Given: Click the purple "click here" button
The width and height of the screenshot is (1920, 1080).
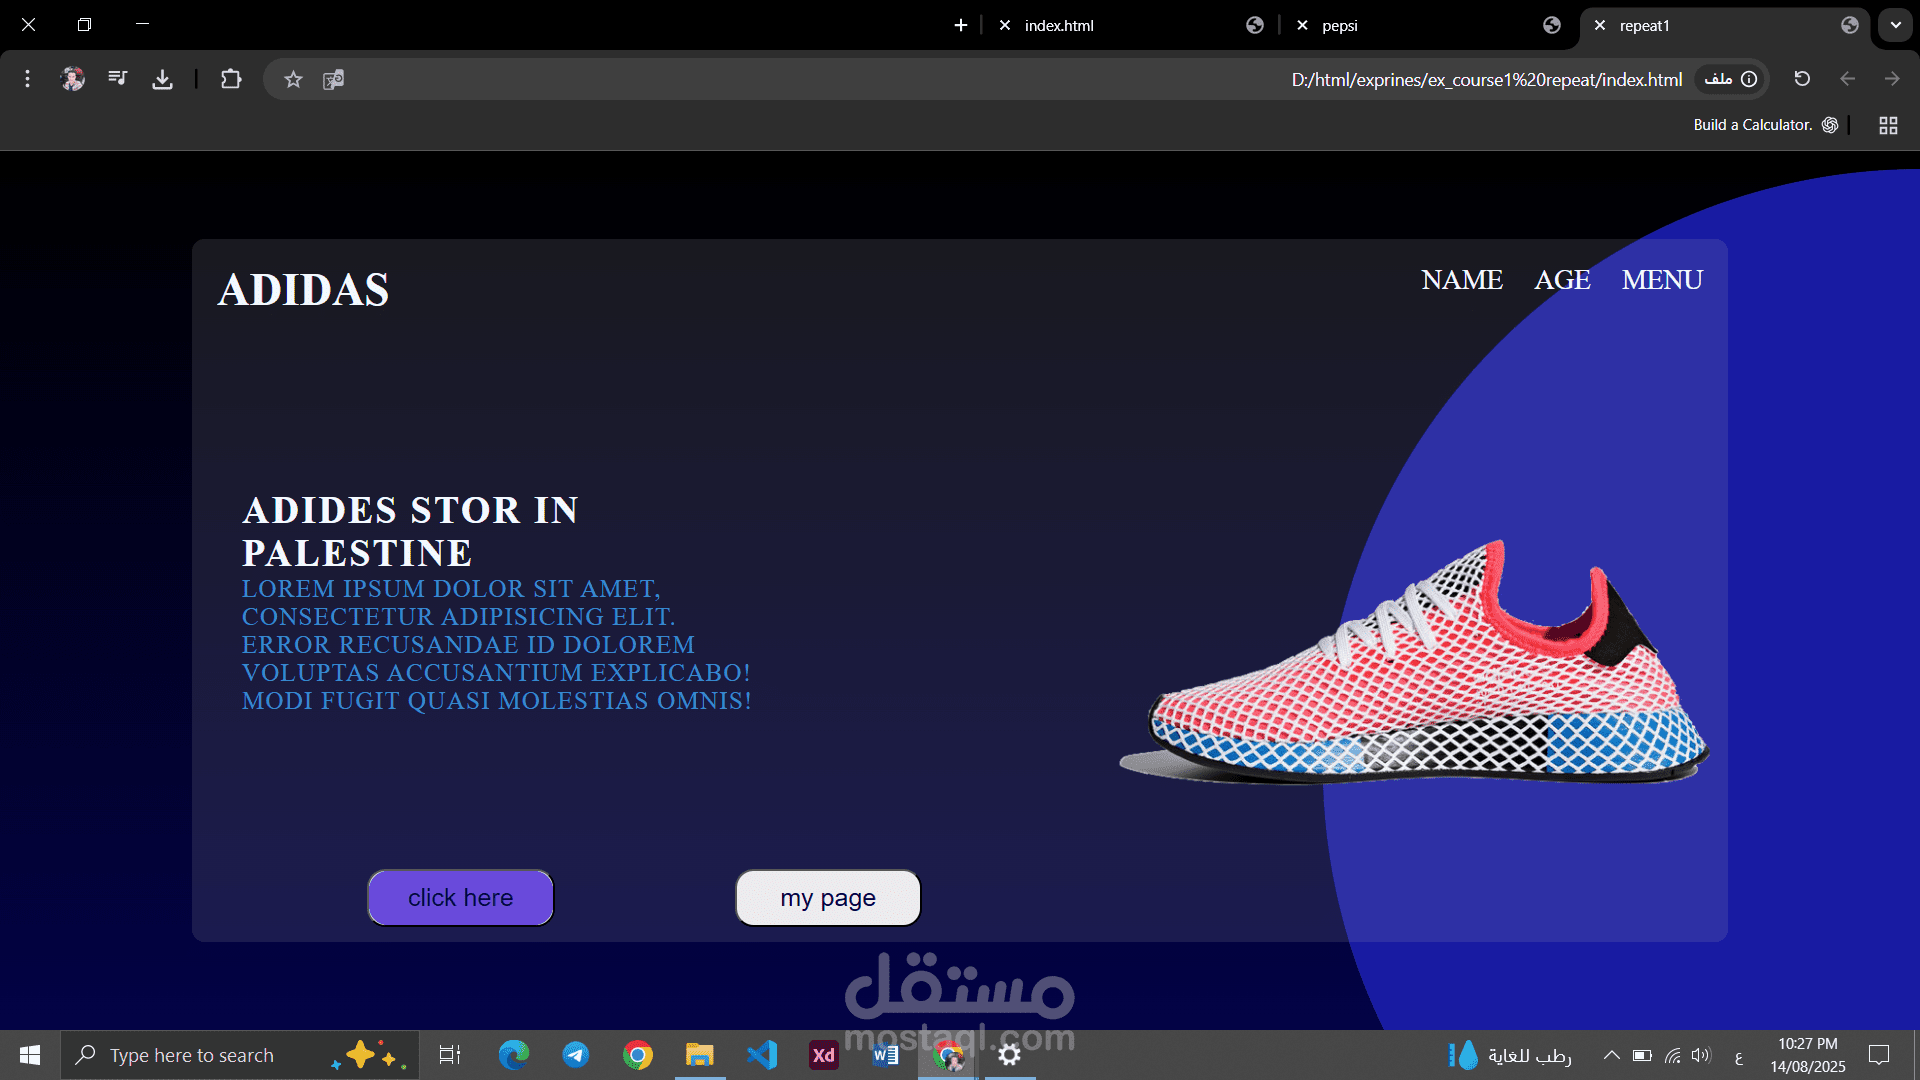Looking at the screenshot, I should (x=460, y=897).
